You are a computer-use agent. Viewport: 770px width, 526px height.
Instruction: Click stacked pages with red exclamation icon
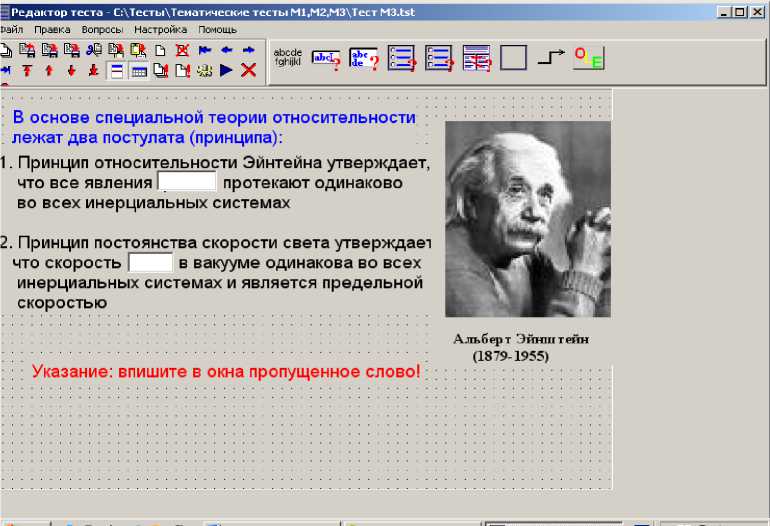[x=161, y=71]
